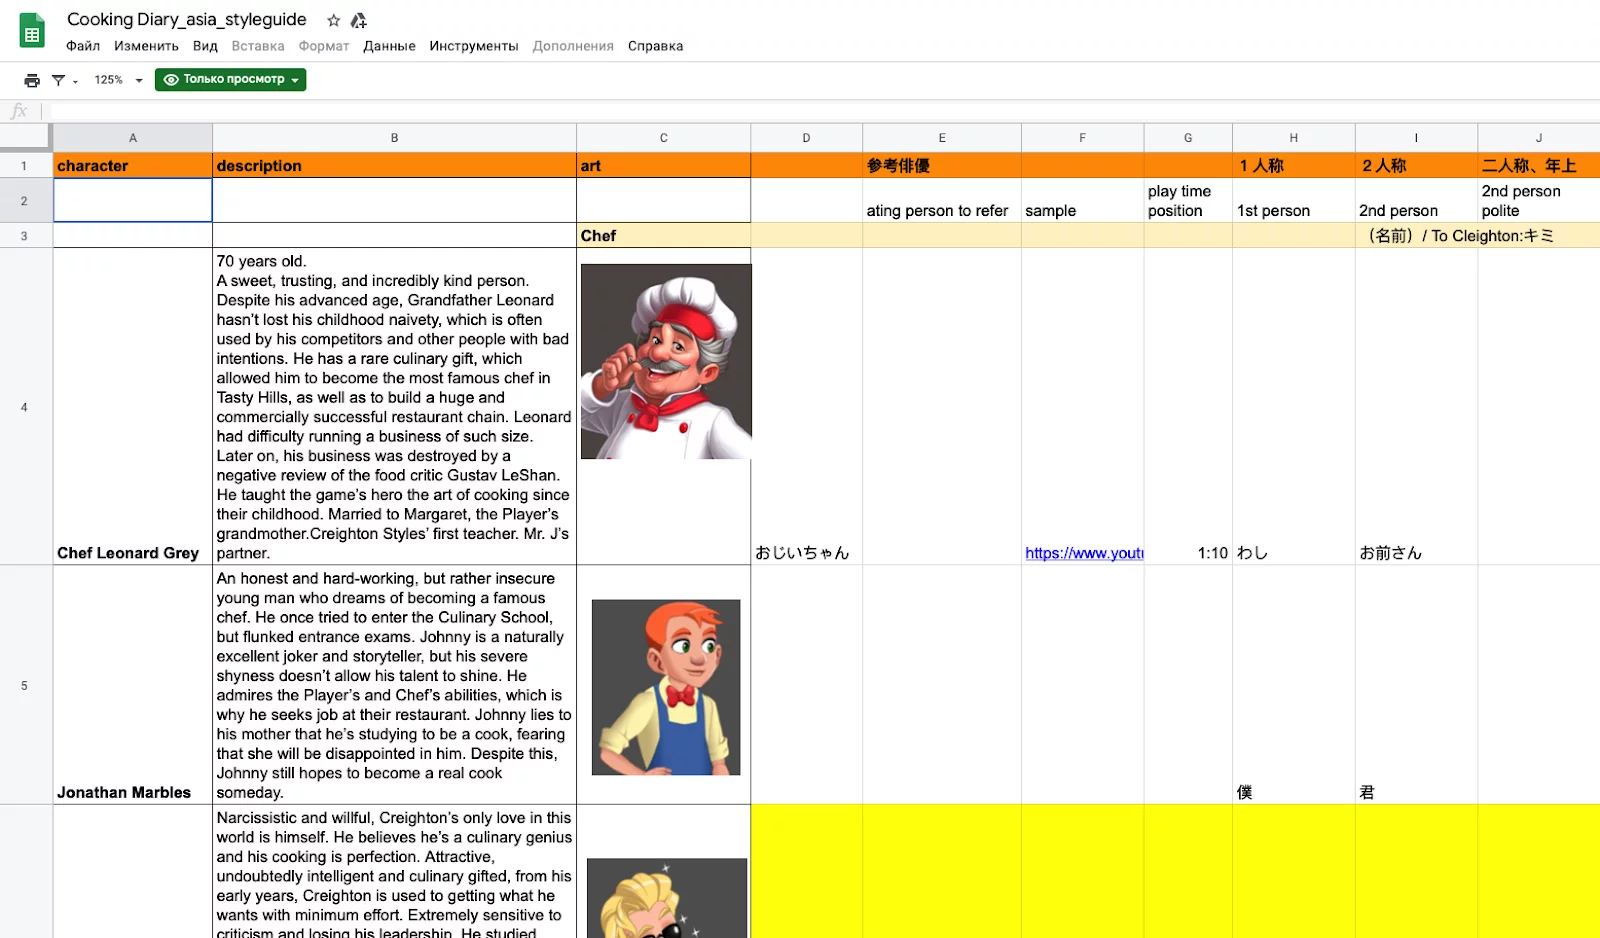Viewport: 1600px width, 938px height.
Task: Click the 'わし' cell
Action: tap(1293, 407)
